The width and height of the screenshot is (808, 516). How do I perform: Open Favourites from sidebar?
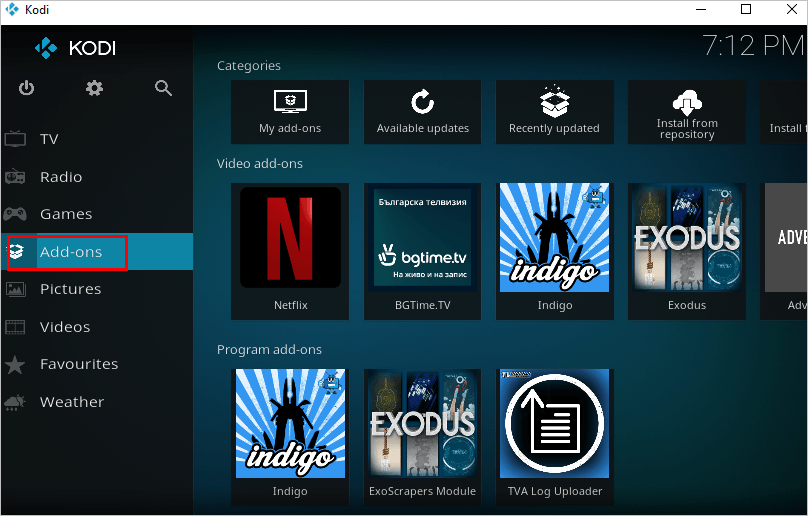[x=97, y=364]
